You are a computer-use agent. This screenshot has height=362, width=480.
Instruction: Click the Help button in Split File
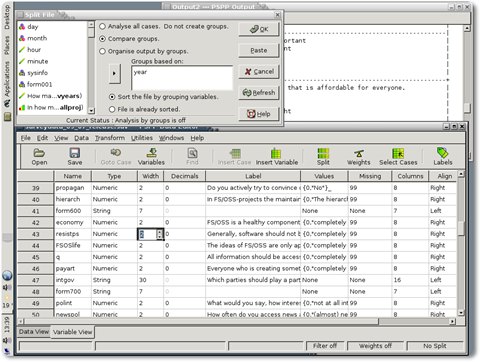click(259, 114)
